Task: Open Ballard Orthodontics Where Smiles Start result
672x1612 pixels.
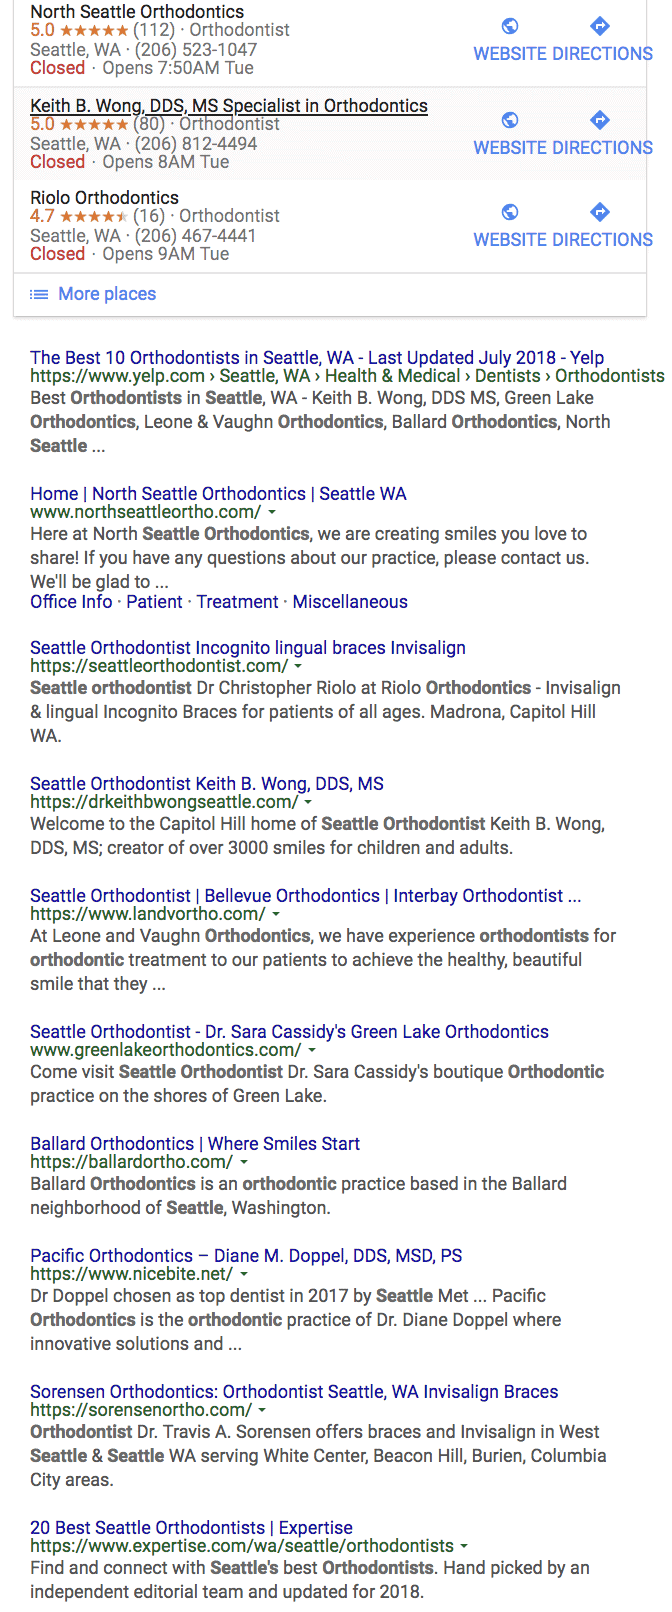Action: pos(195,1143)
